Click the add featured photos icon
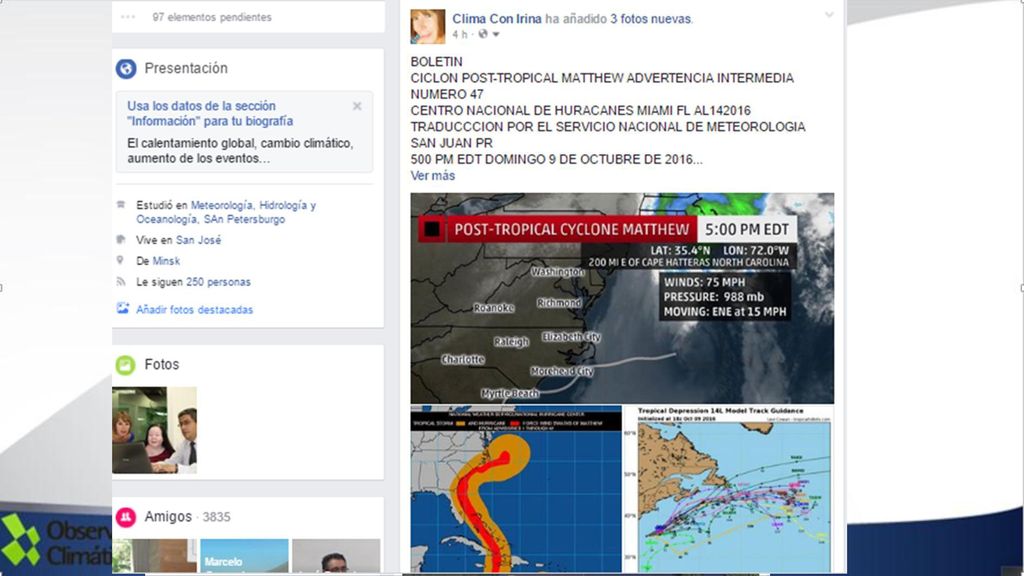The height and width of the screenshot is (576, 1024). (x=122, y=308)
